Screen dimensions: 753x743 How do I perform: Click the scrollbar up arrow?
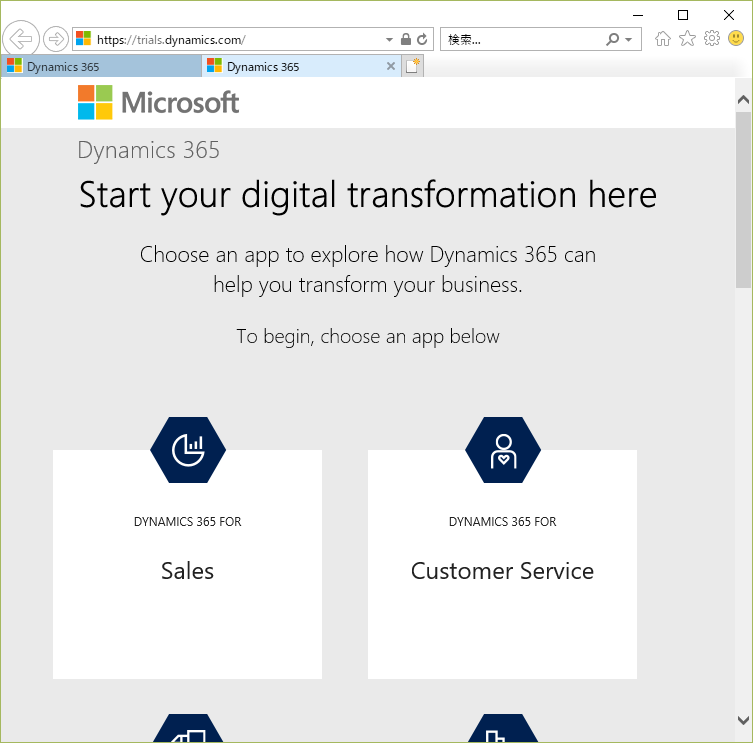pyautogui.click(x=743, y=99)
